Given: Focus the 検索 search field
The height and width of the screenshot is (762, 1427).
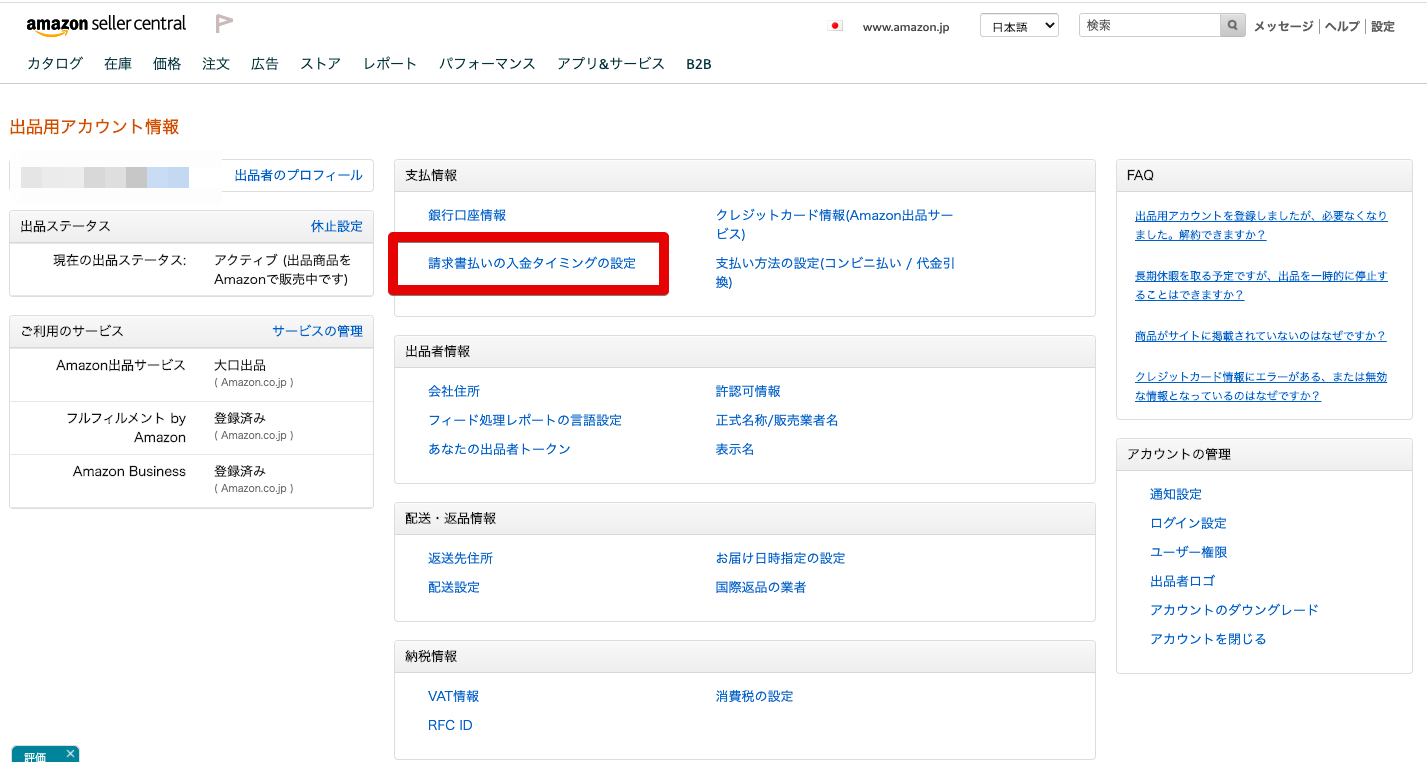Looking at the screenshot, I should pos(1150,25).
